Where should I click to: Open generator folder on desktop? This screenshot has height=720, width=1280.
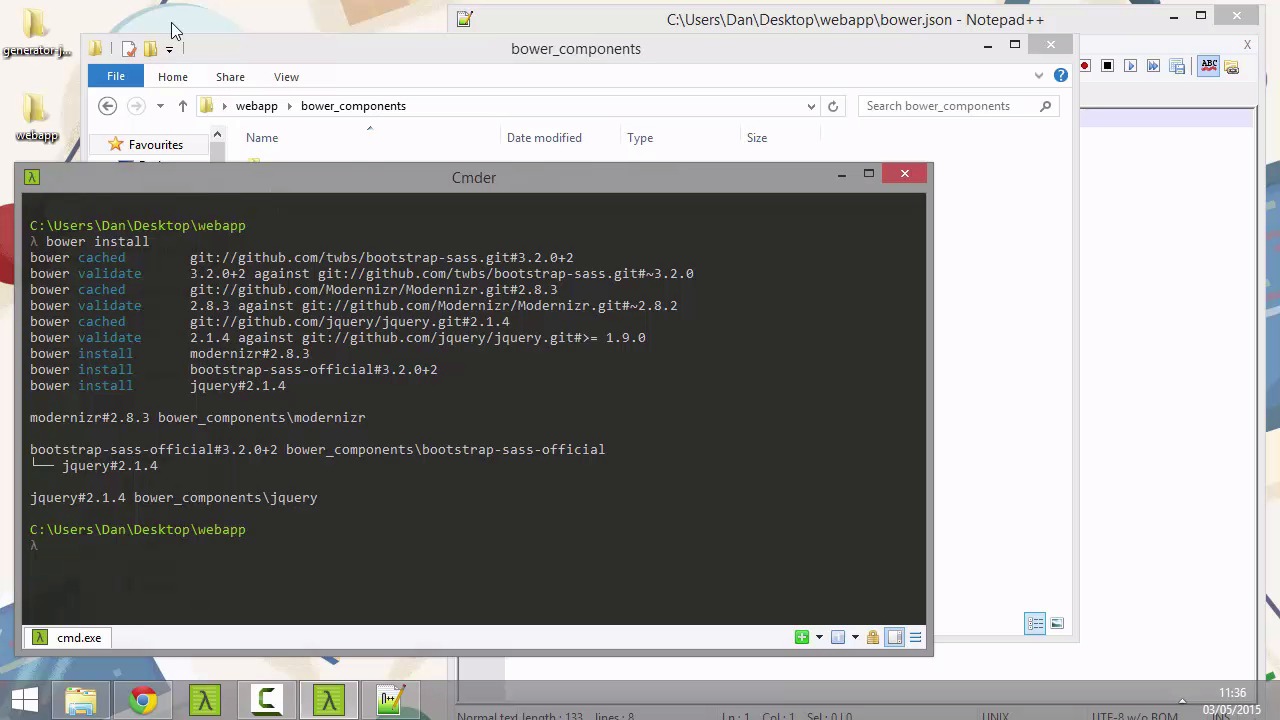[x=35, y=33]
